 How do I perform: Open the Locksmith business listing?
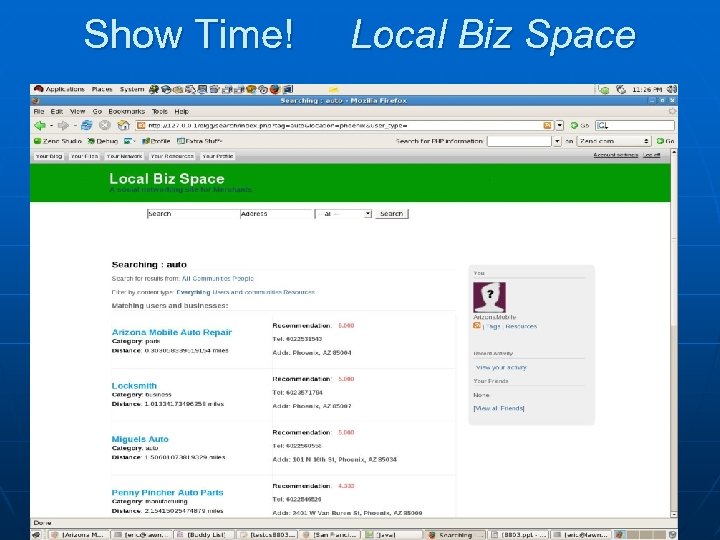click(x=134, y=386)
